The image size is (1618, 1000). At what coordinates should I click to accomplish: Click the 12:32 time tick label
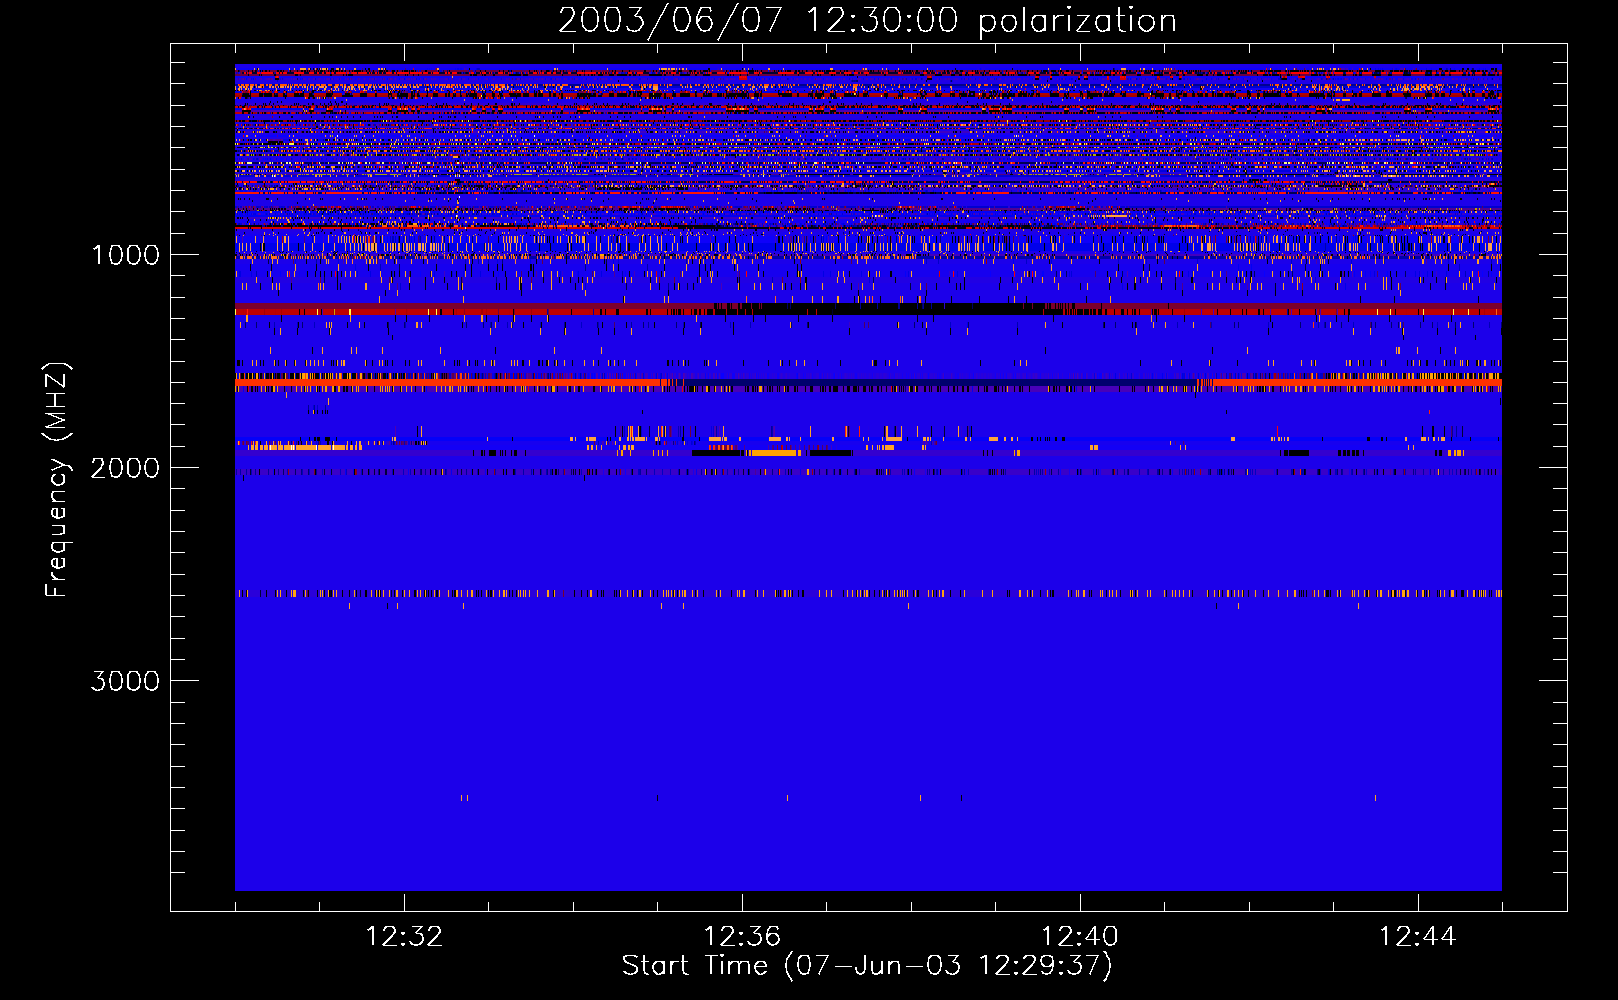(404, 937)
